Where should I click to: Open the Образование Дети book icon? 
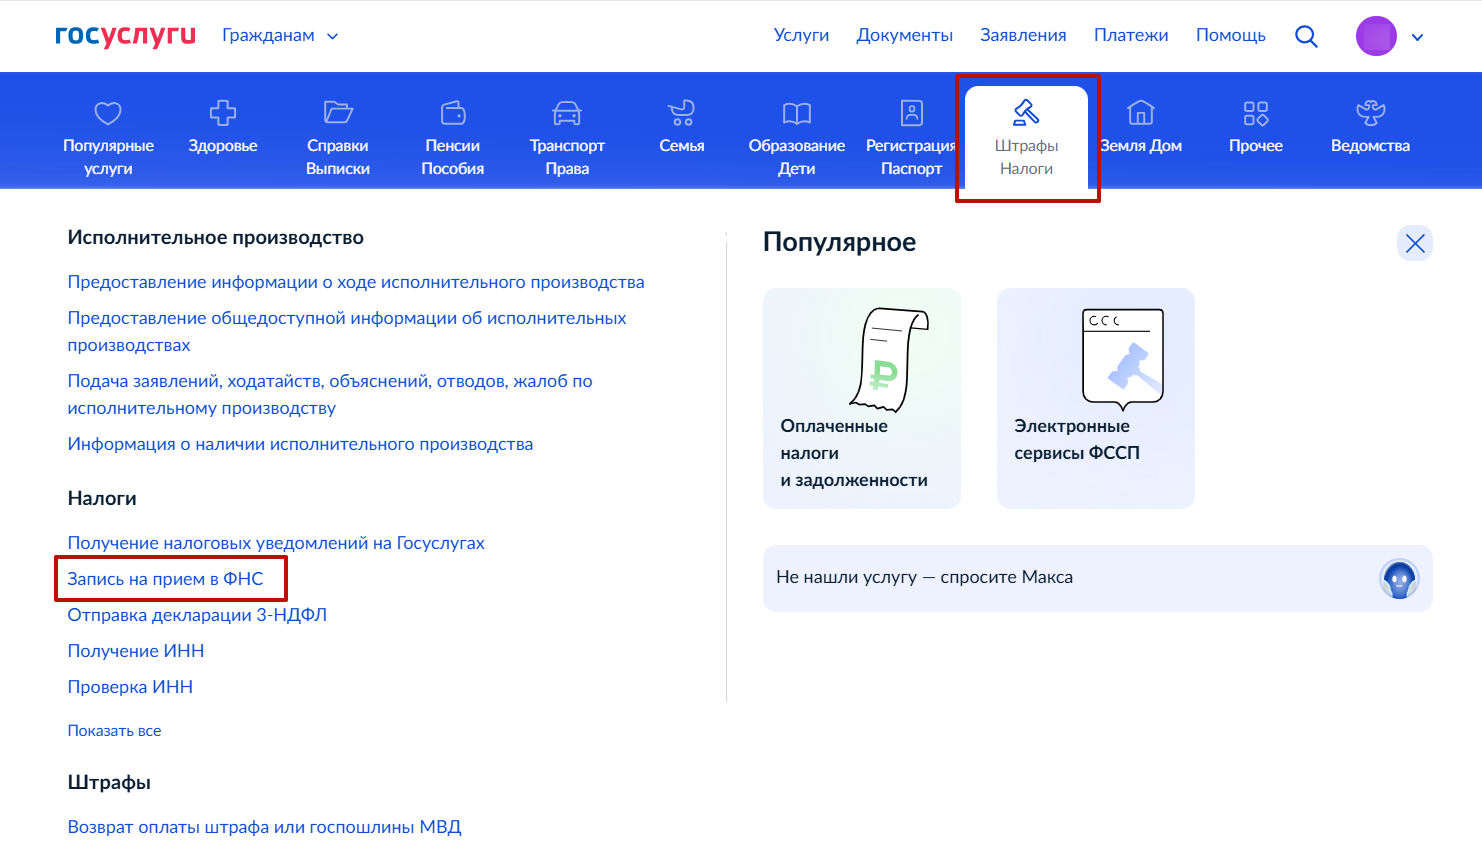coord(797,113)
